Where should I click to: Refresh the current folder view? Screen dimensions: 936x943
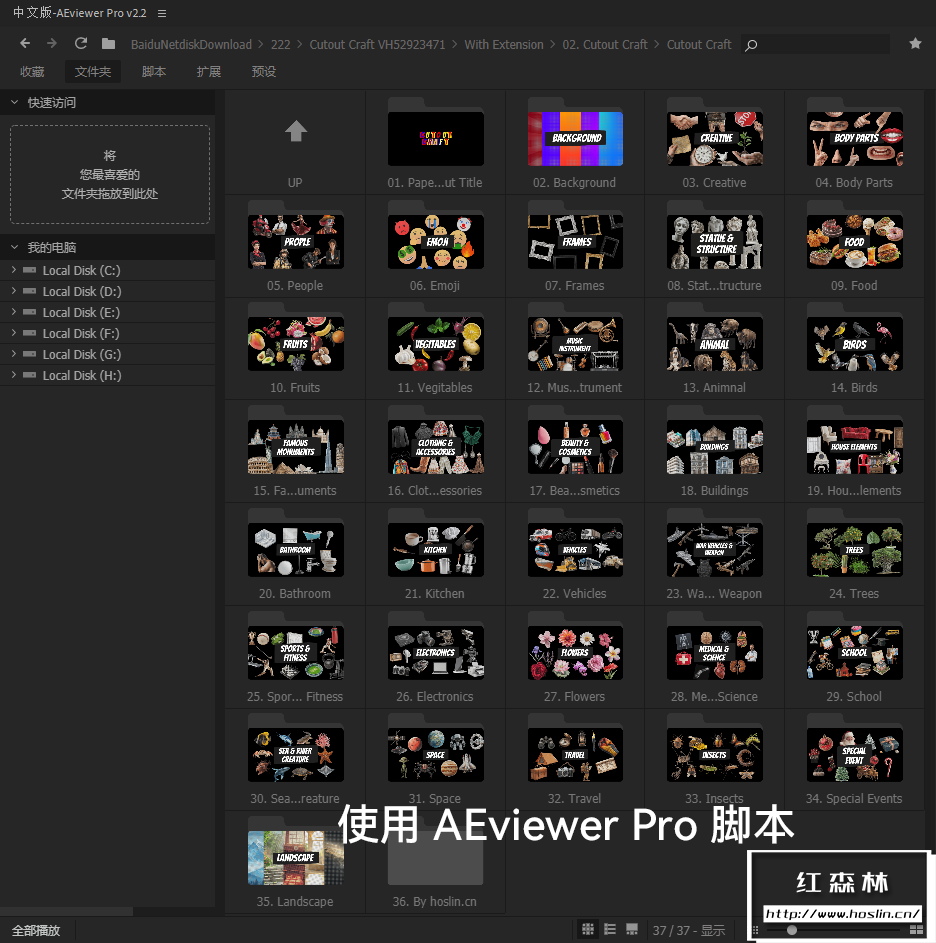[81, 43]
